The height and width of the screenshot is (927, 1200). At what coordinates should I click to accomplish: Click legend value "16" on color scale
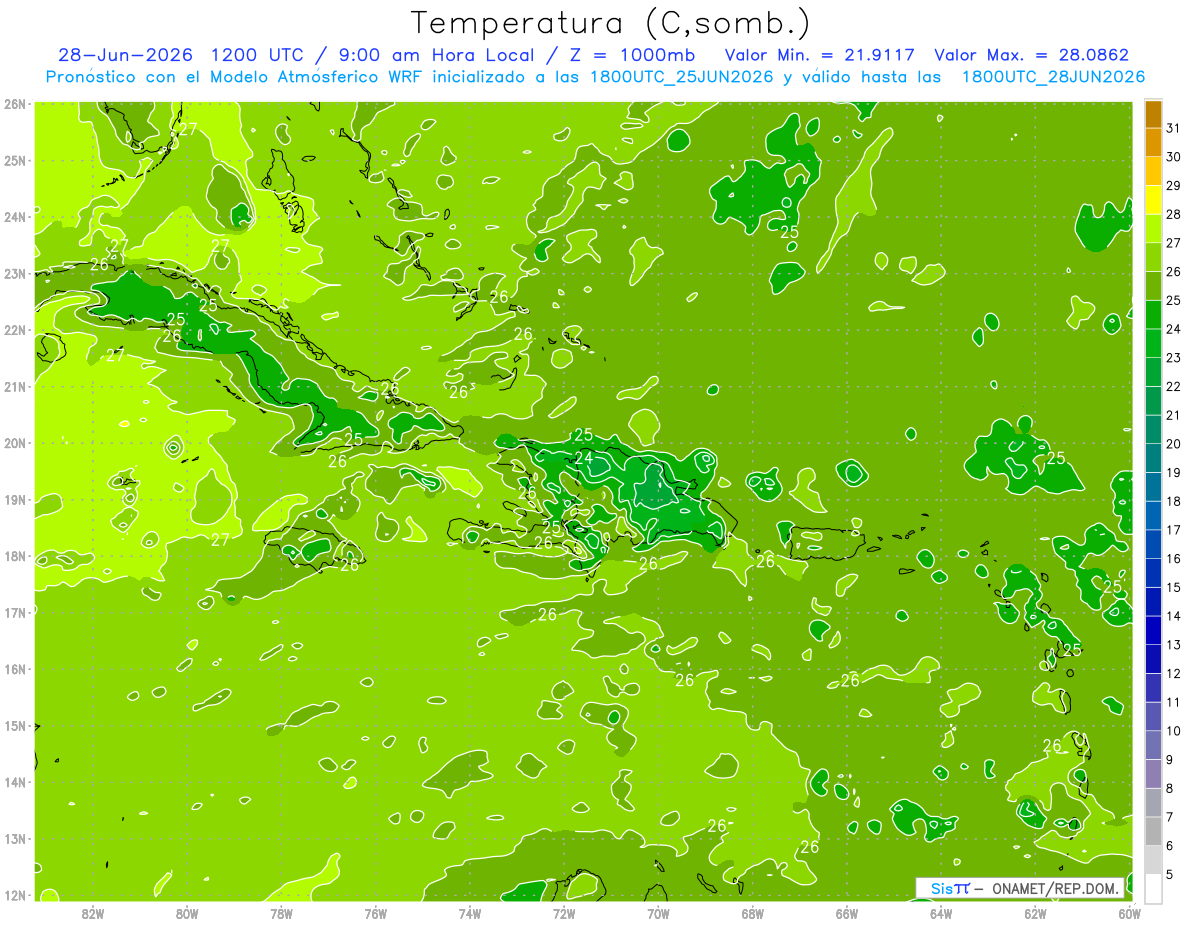pos(1174,559)
